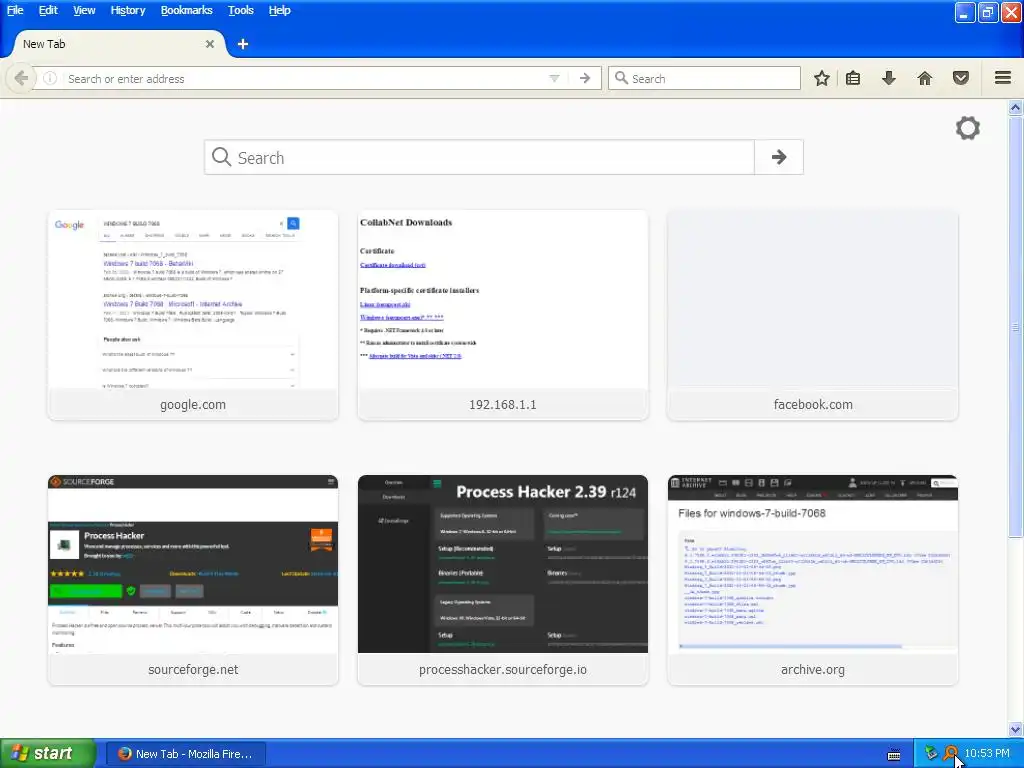This screenshot has height=768, width=1024.
Task: Open the processhacker.sourceforge.io tile
Action: tap(503, 580)
